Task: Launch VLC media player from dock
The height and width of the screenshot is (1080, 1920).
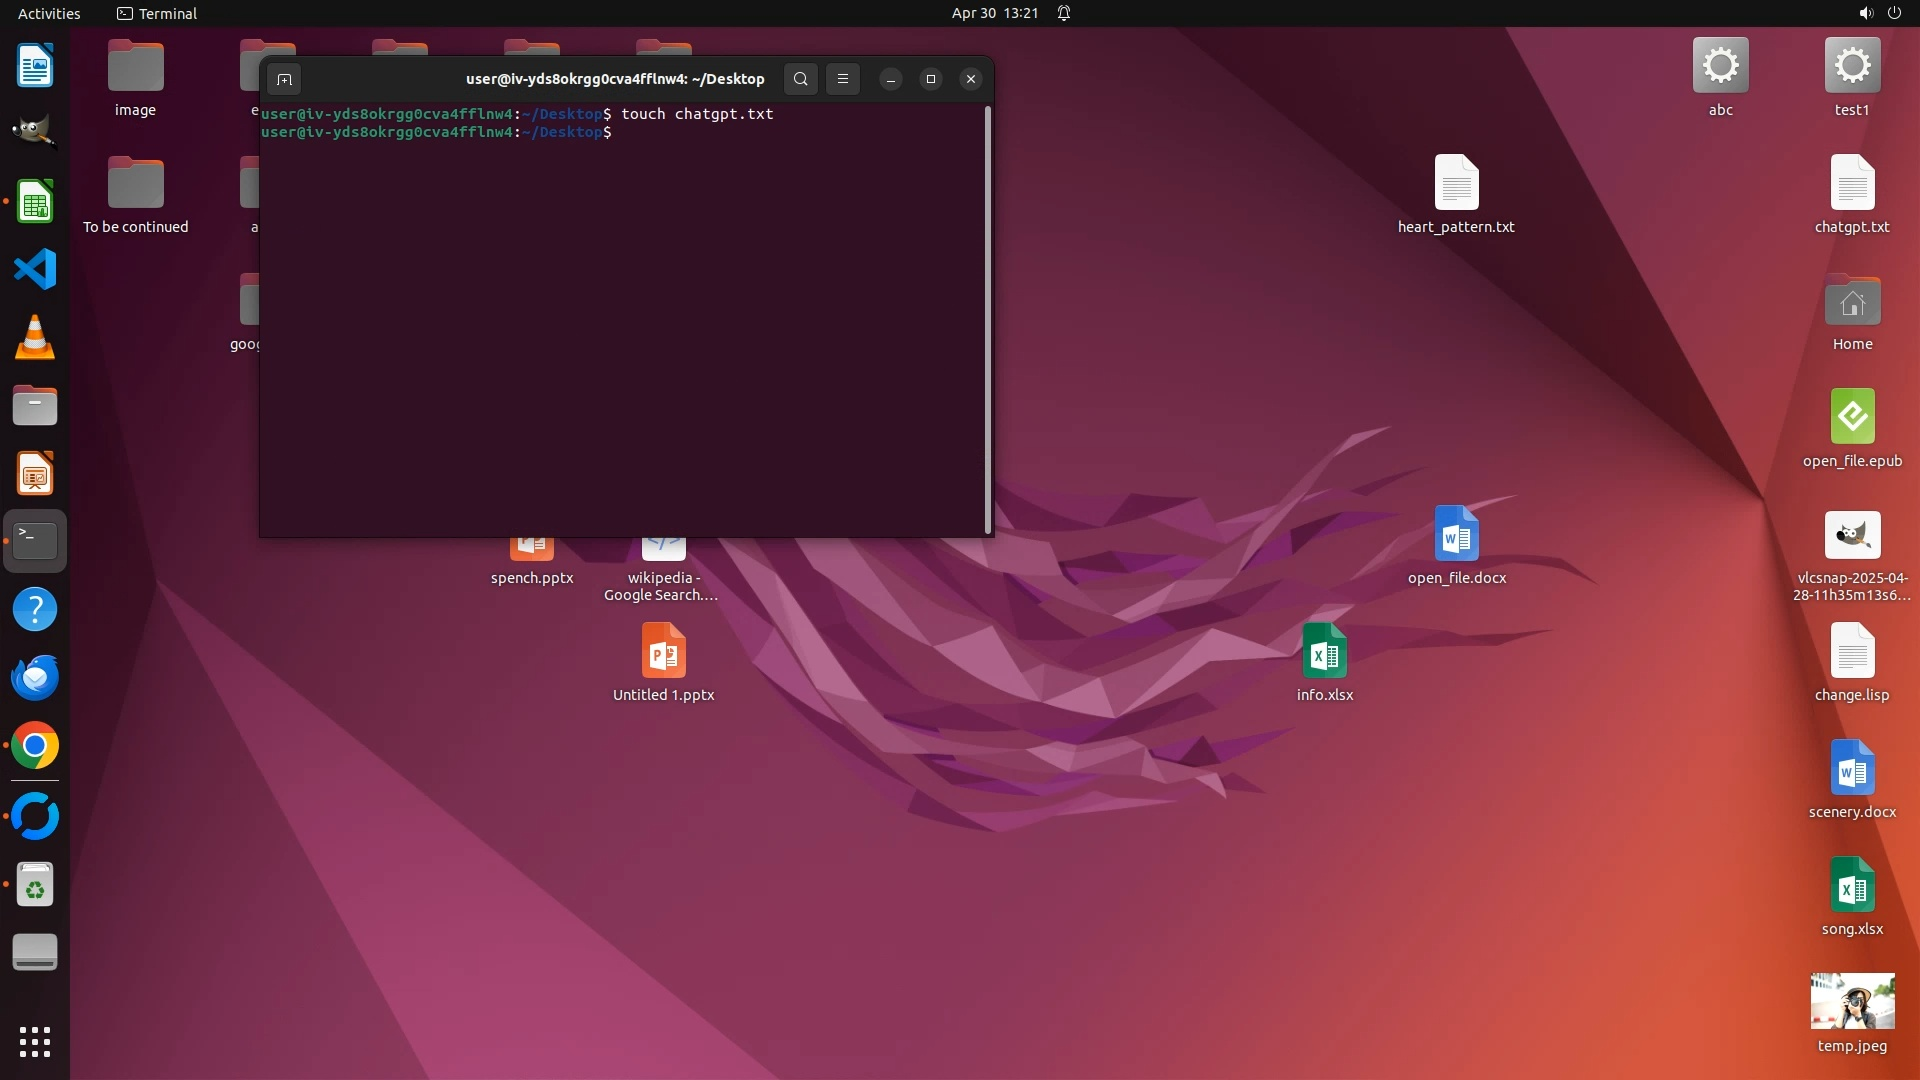Action: coord(35,338)
